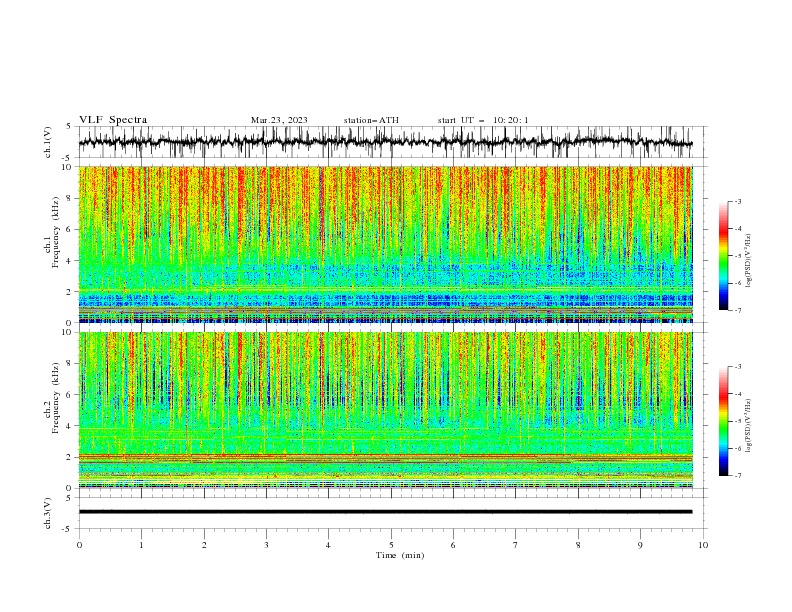Select the "start UT = 10:20:1" text
Image resolution: width=792 pixels, height=612 pixels.
[483, 120]
